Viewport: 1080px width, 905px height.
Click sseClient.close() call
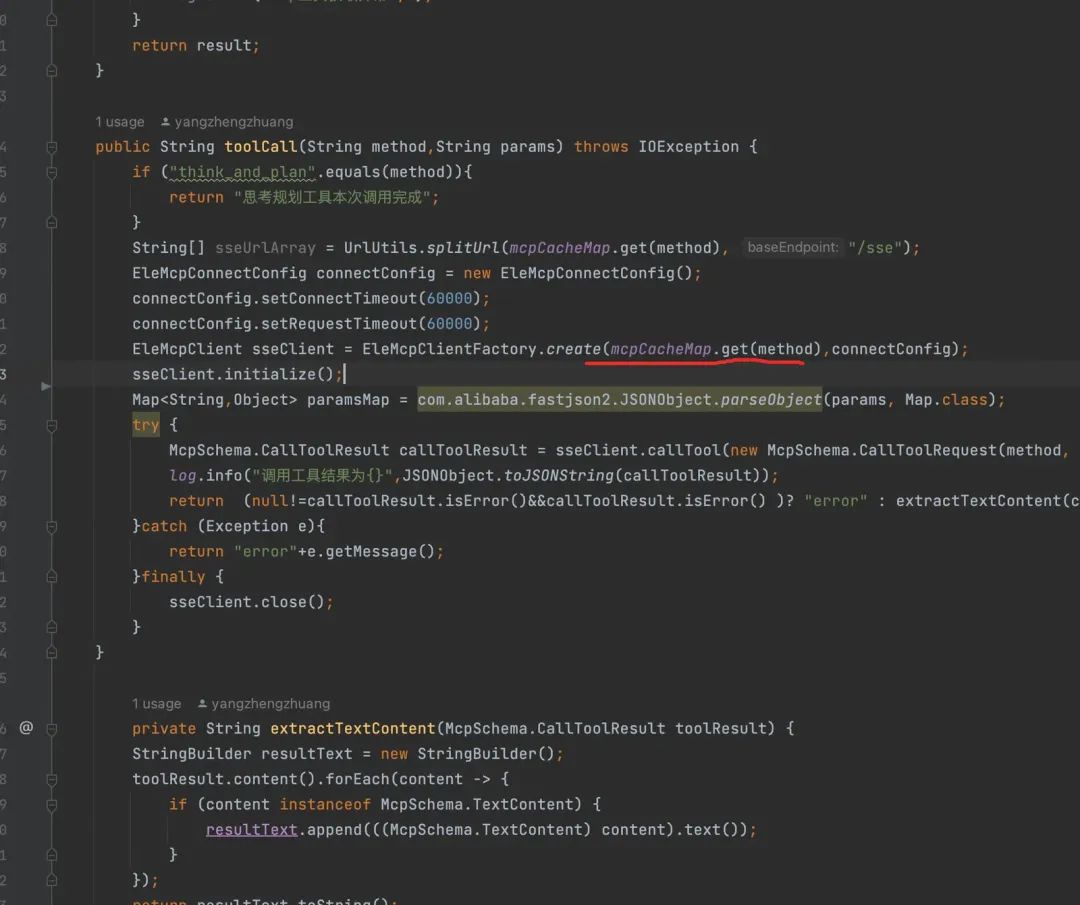tap(247, 602)
